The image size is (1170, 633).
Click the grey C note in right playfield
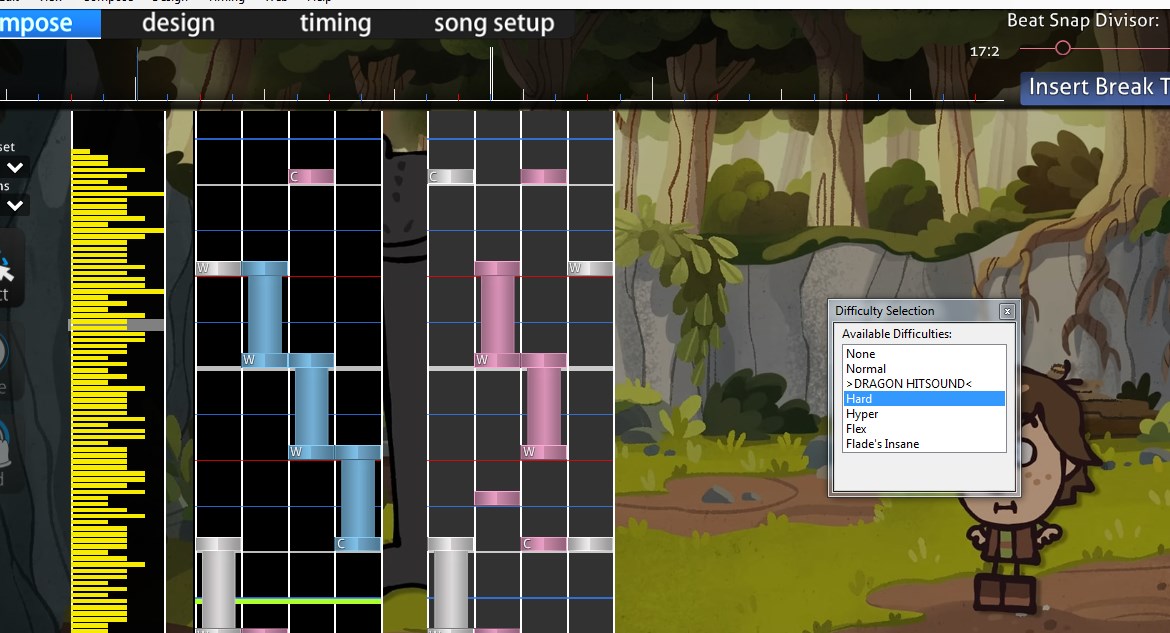pos(450,177)
